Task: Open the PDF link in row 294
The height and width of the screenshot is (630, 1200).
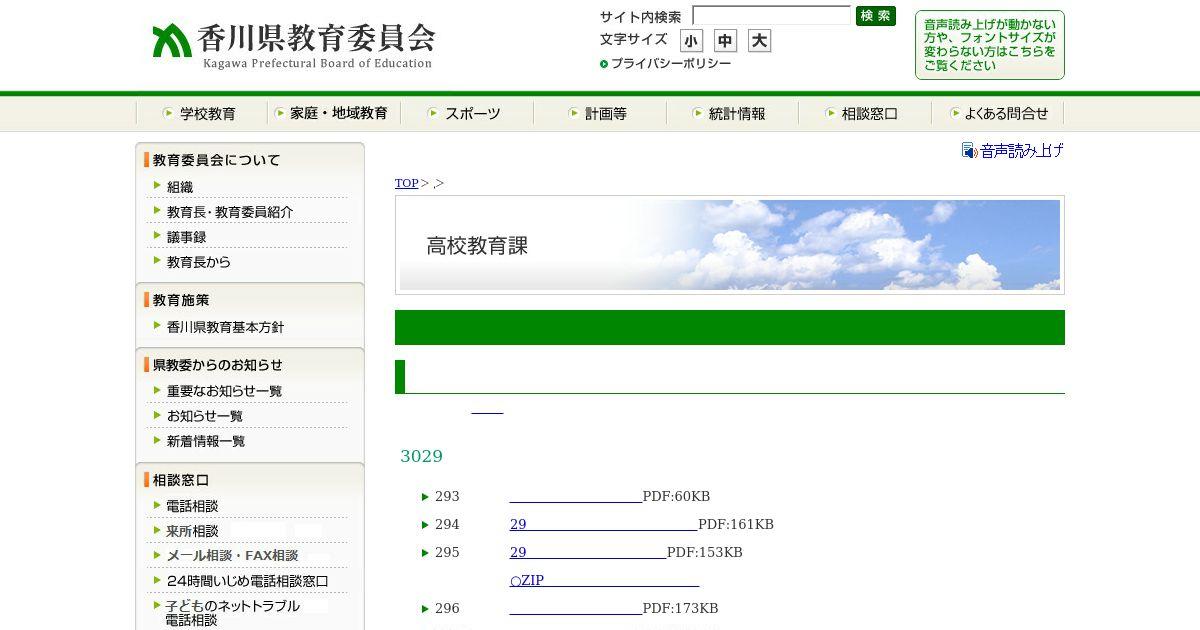Action: pyautogui.click(x=603, y=525)
